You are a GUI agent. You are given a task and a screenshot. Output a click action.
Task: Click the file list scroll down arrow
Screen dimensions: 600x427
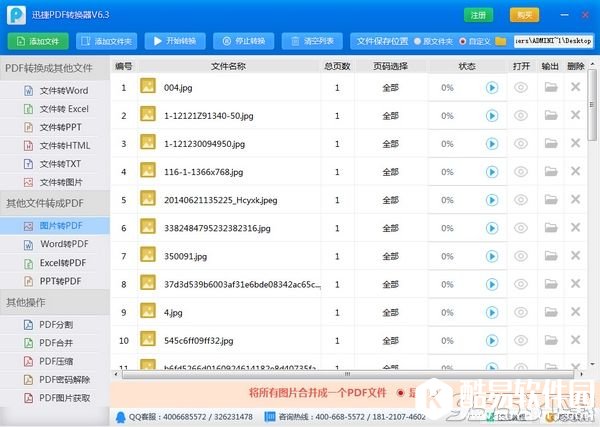point(592,364)
